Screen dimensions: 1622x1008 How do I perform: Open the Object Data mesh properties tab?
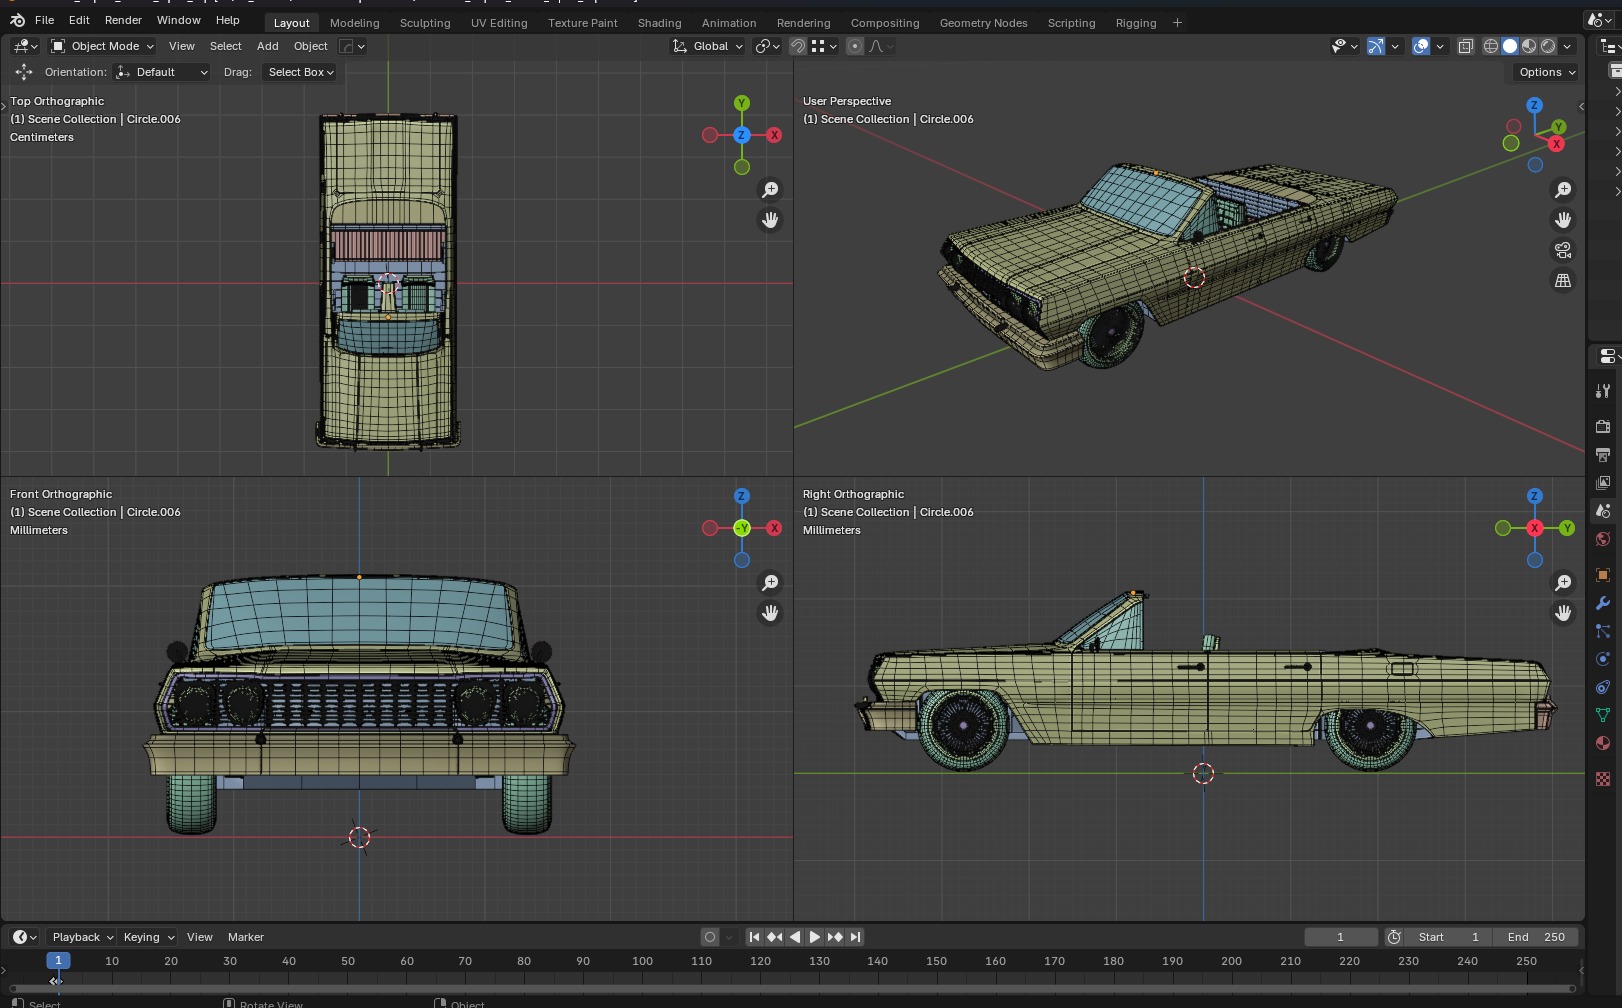tap(1603, 715)
